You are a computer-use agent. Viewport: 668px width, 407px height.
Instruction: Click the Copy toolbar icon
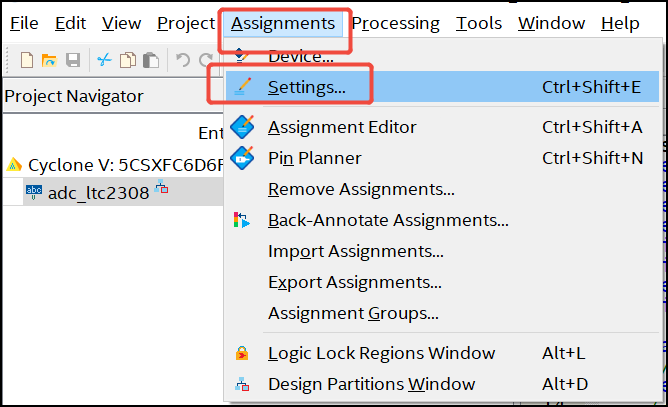127,60
